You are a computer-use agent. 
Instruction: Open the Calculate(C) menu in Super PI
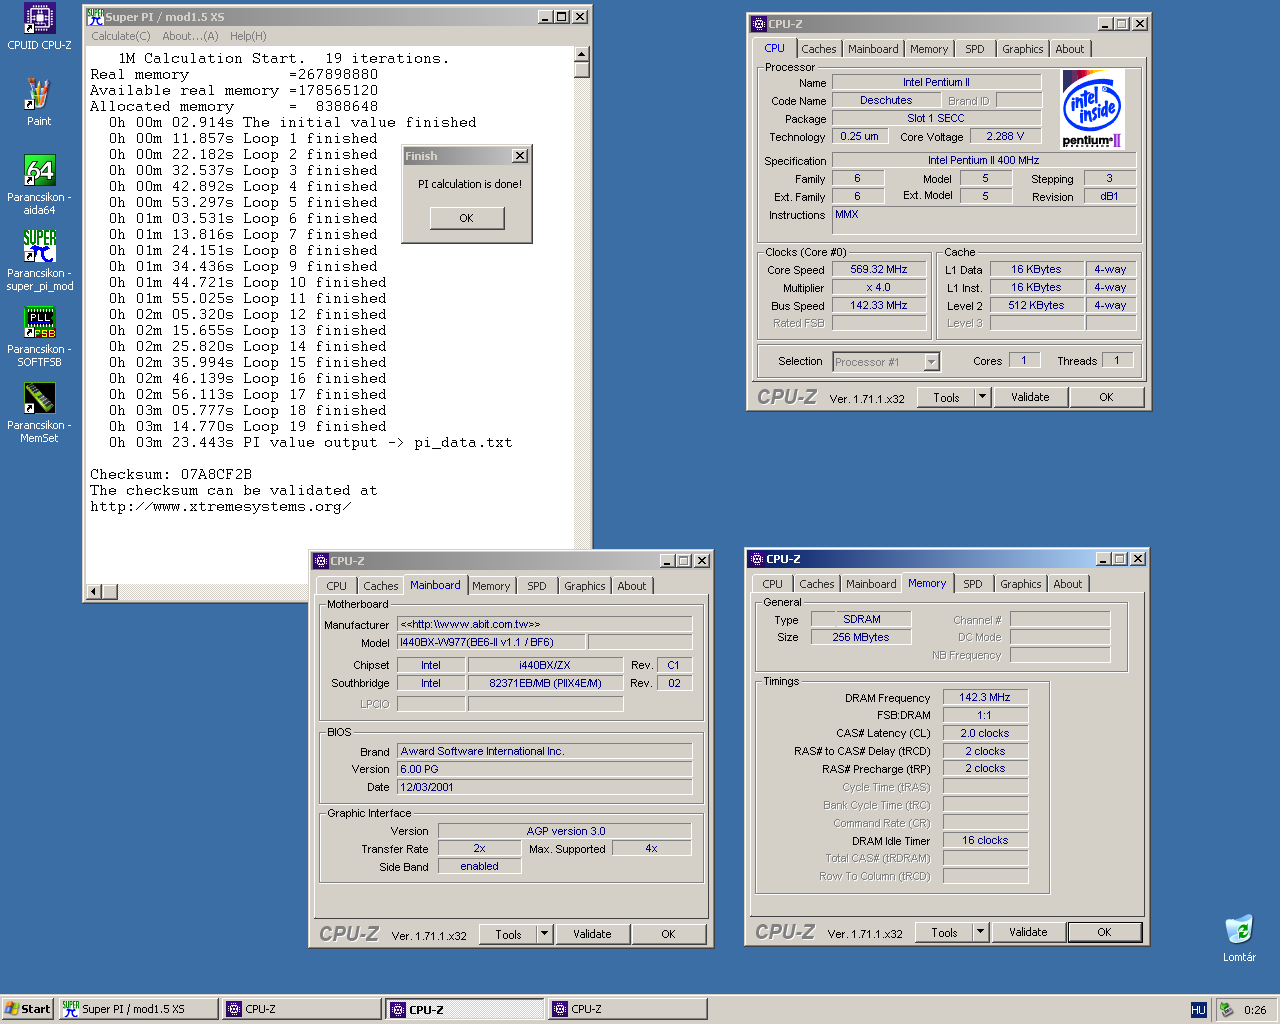coord(121,36)
